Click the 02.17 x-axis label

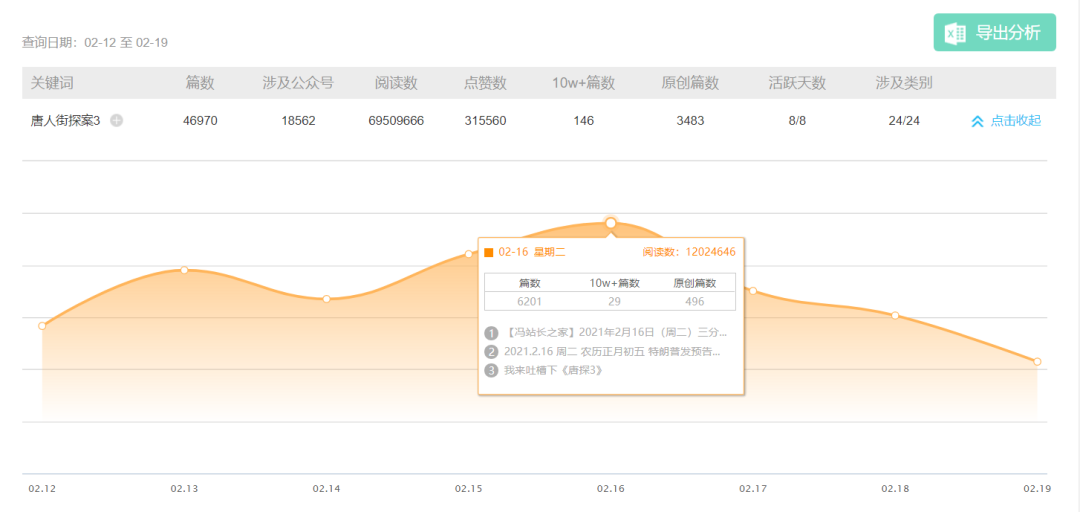click(753, 489)
